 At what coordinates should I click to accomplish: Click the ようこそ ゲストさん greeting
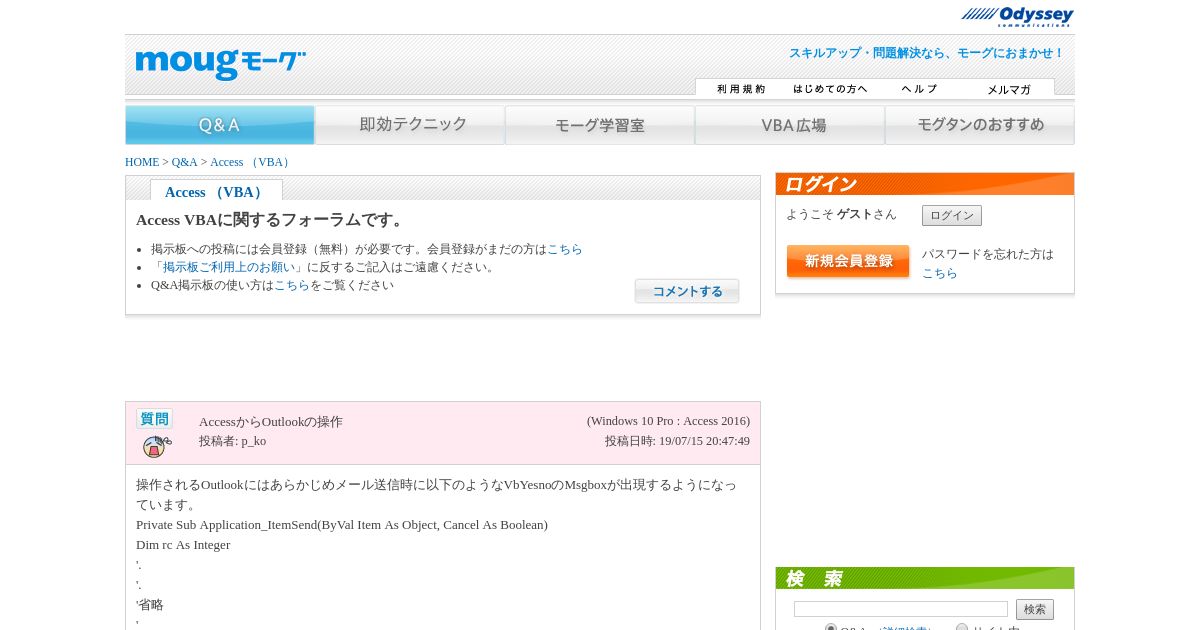[x=841, y=214]
